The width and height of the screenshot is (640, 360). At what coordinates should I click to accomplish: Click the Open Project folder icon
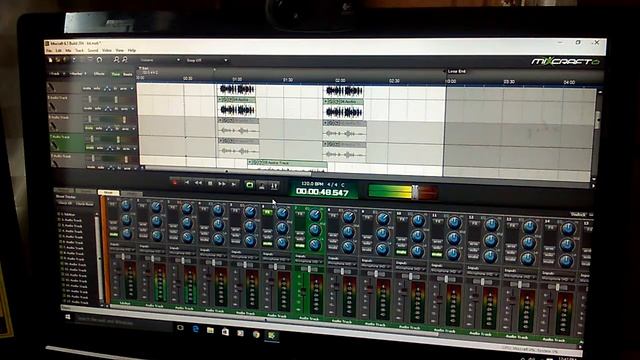click(58, 60)
